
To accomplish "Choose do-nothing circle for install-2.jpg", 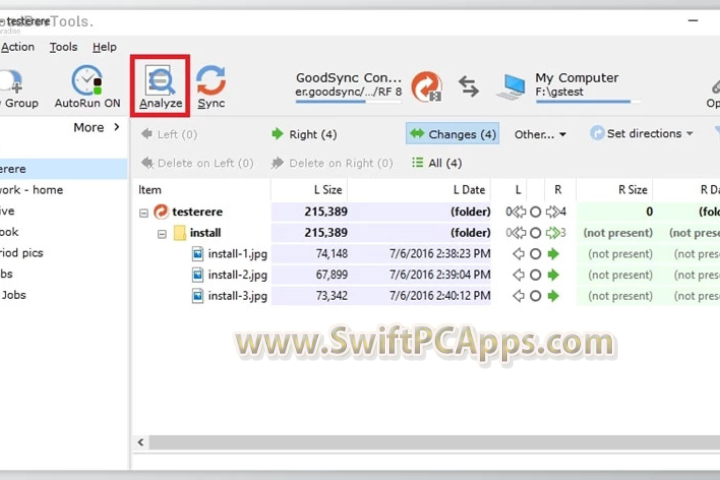I will pos(535,275).
